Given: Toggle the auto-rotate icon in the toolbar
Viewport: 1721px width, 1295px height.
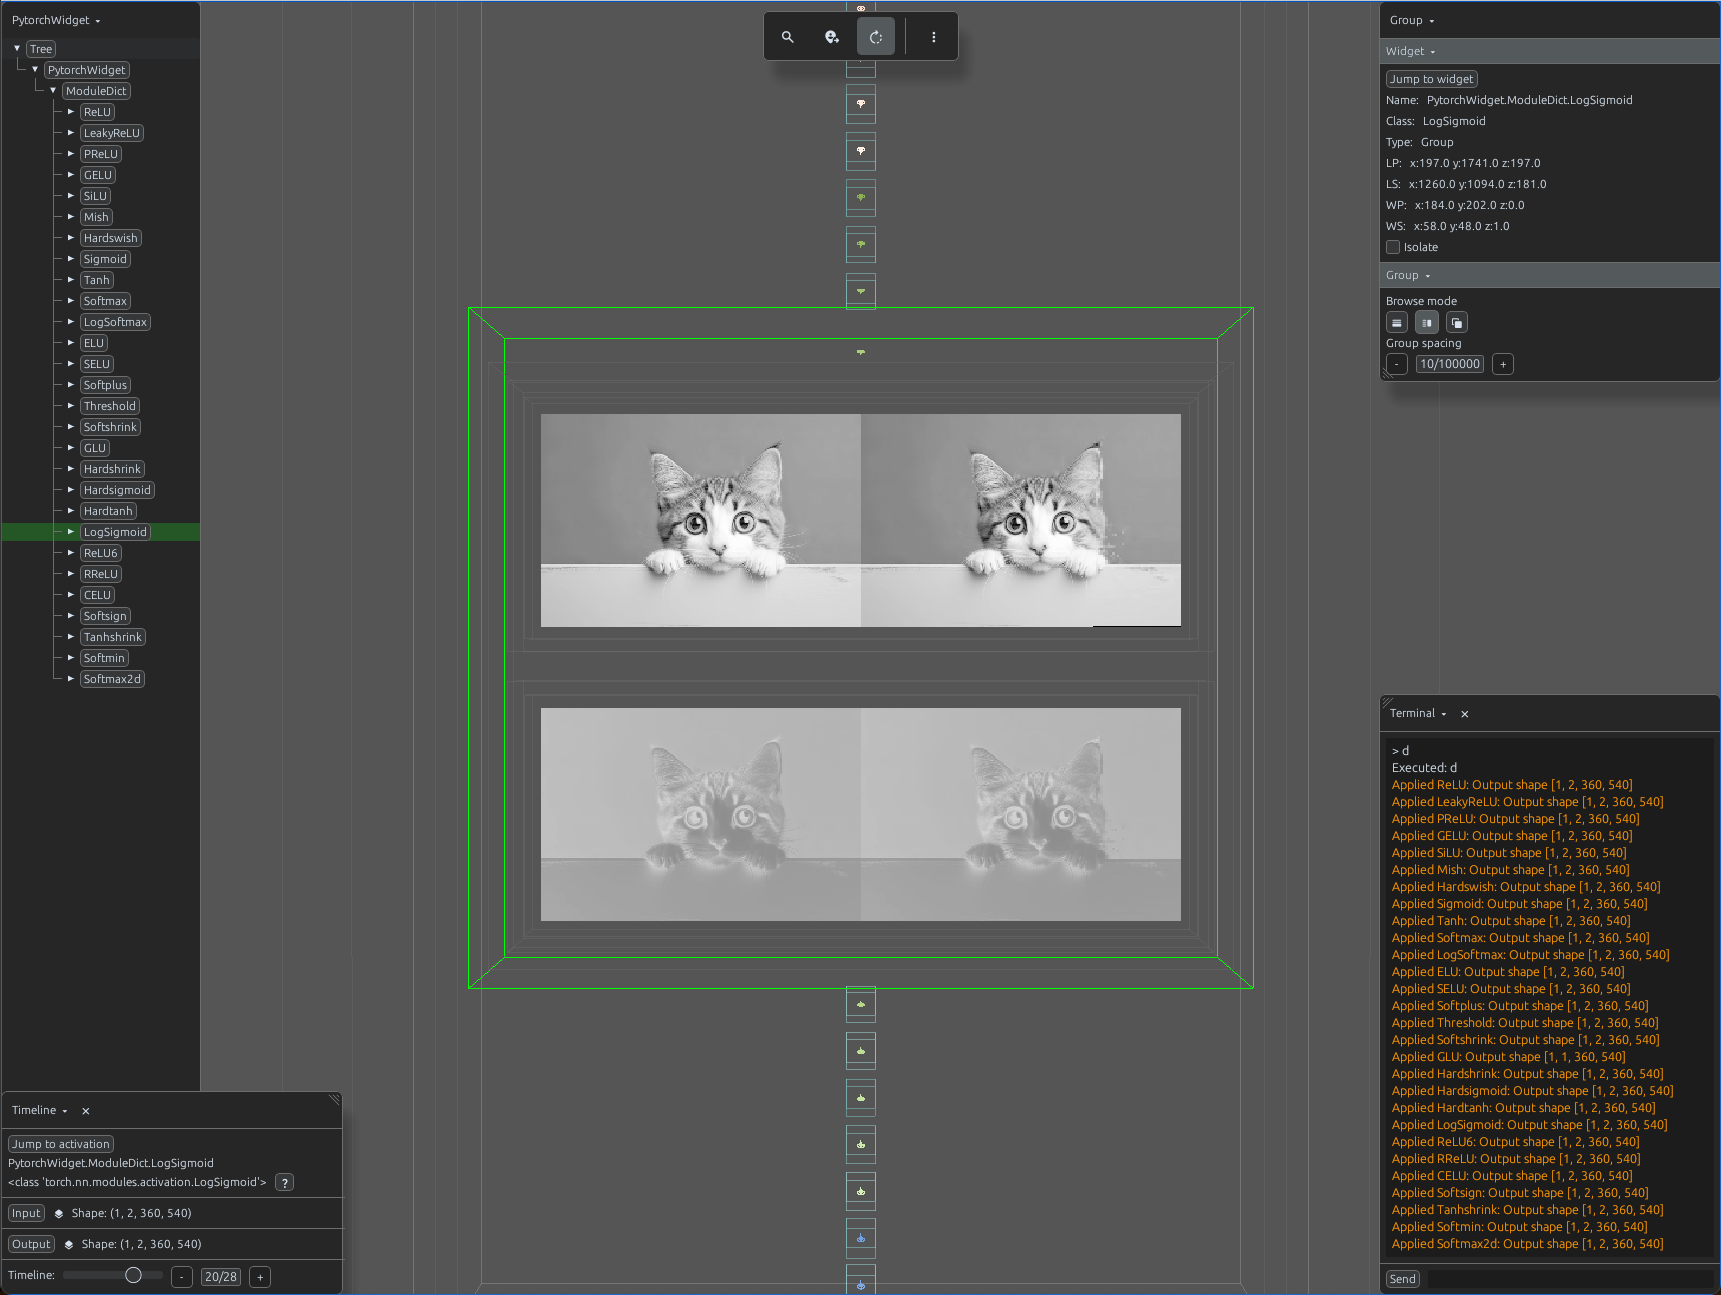Looking at the screenshot, I should (876, 37).
